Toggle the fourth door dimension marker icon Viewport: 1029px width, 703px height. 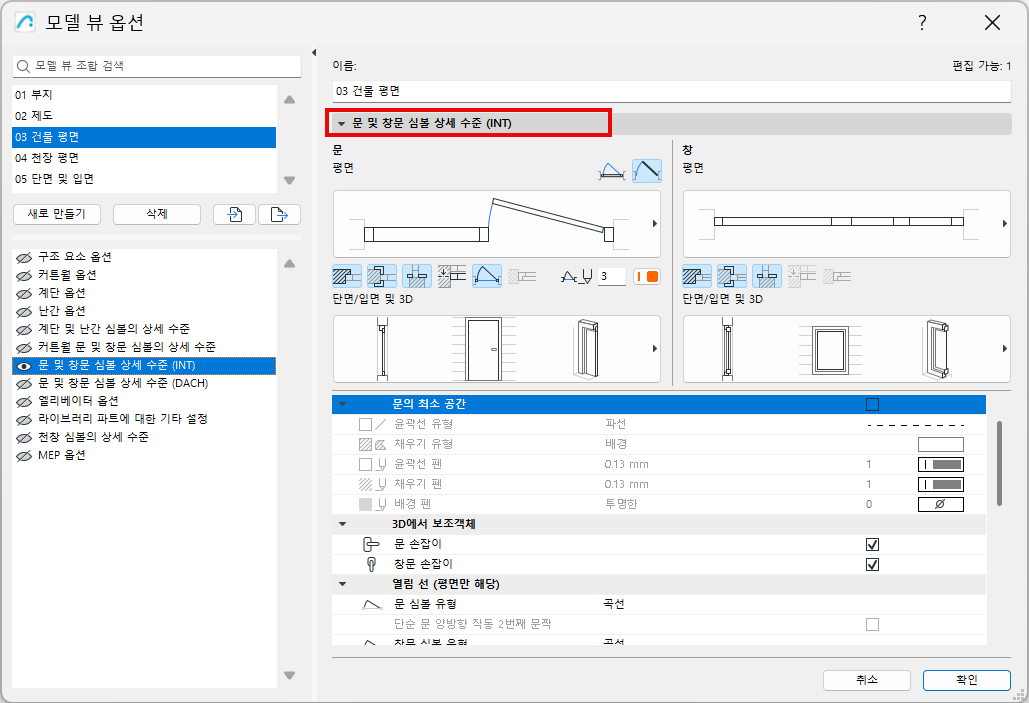click(x=452, y=276)
